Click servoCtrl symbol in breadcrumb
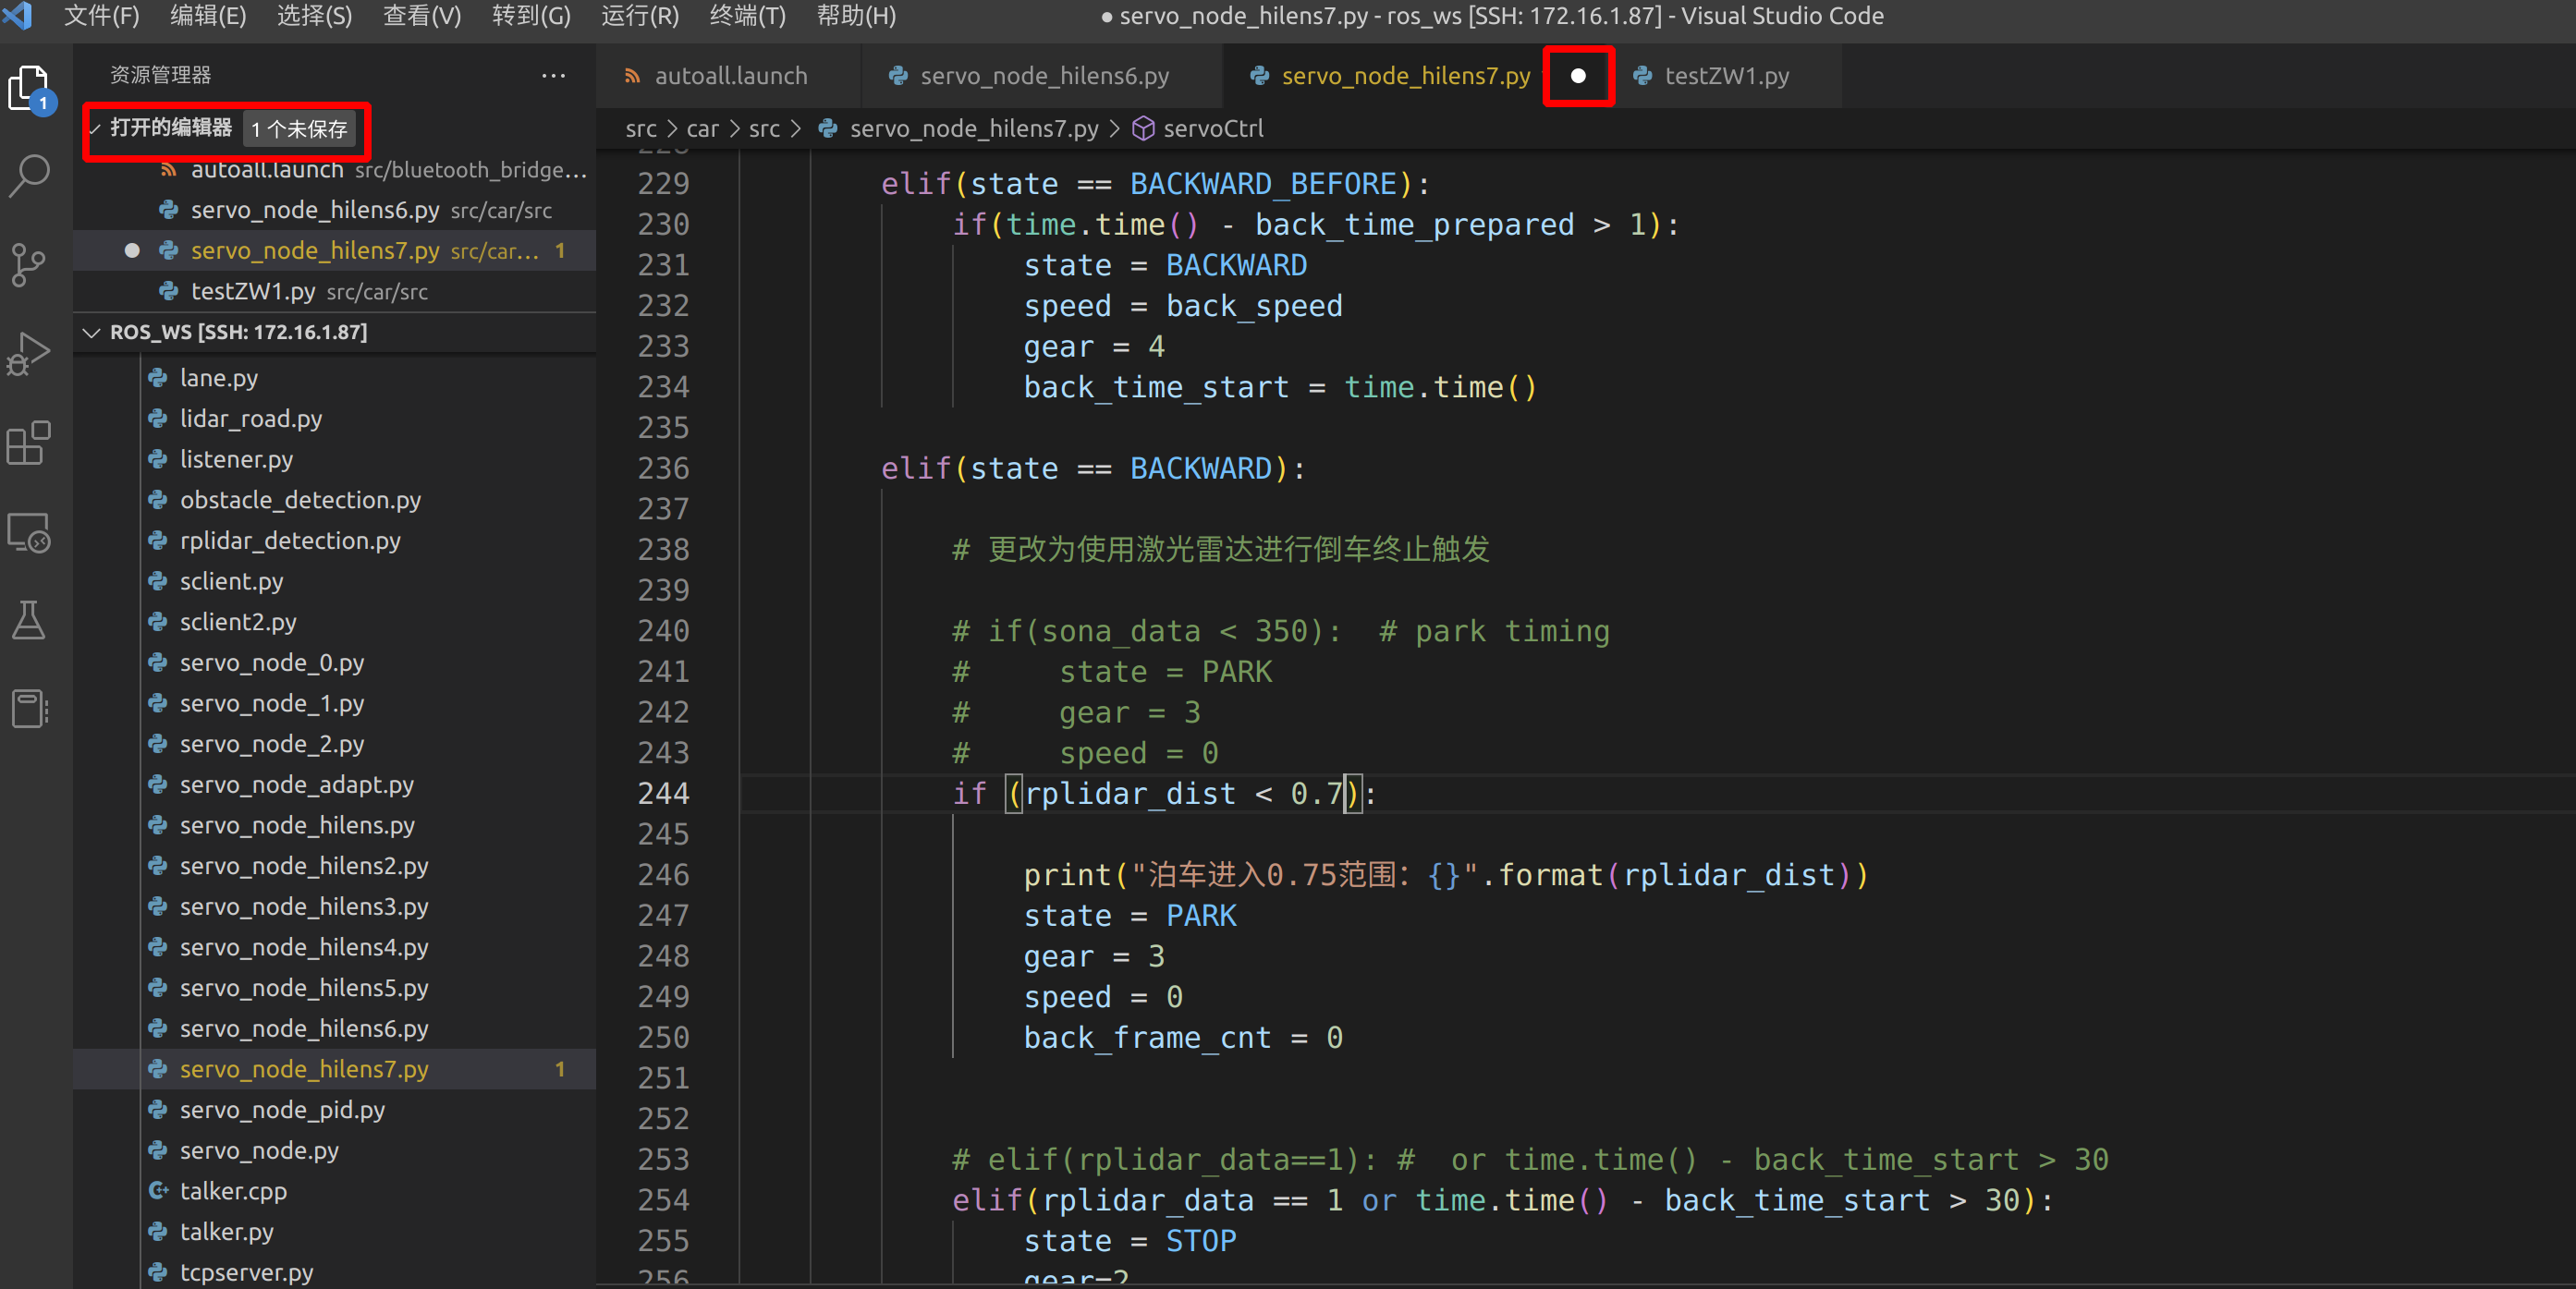This screenshot has width=2576, height=1289. pyautogui.click(x=1212, y=128)
